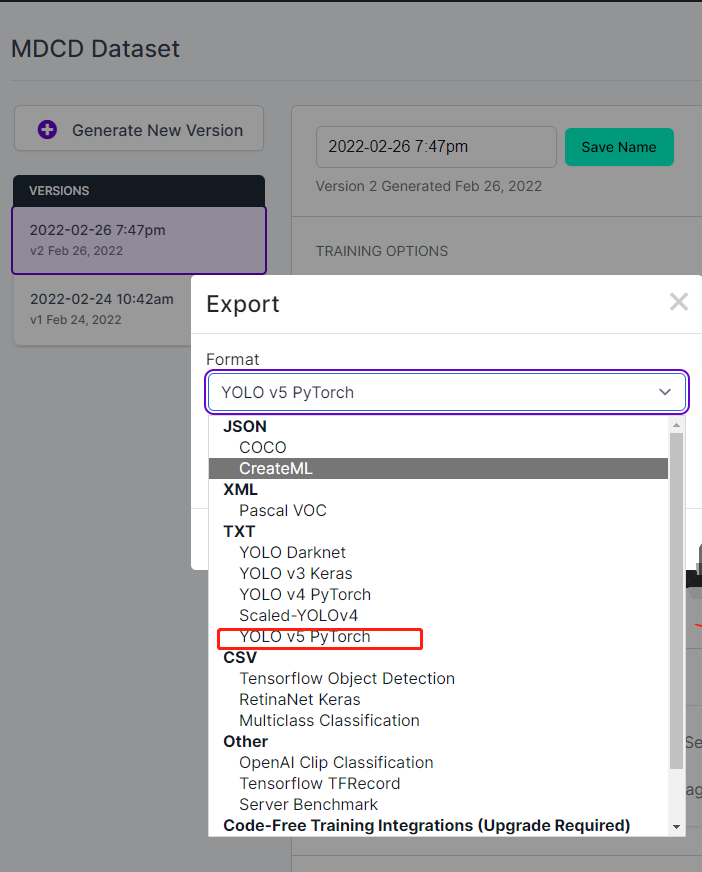Screen dimensions: 702x872
Task: Choose YOLO v4 PyTorch format option
Action: (x=438, y=594)
